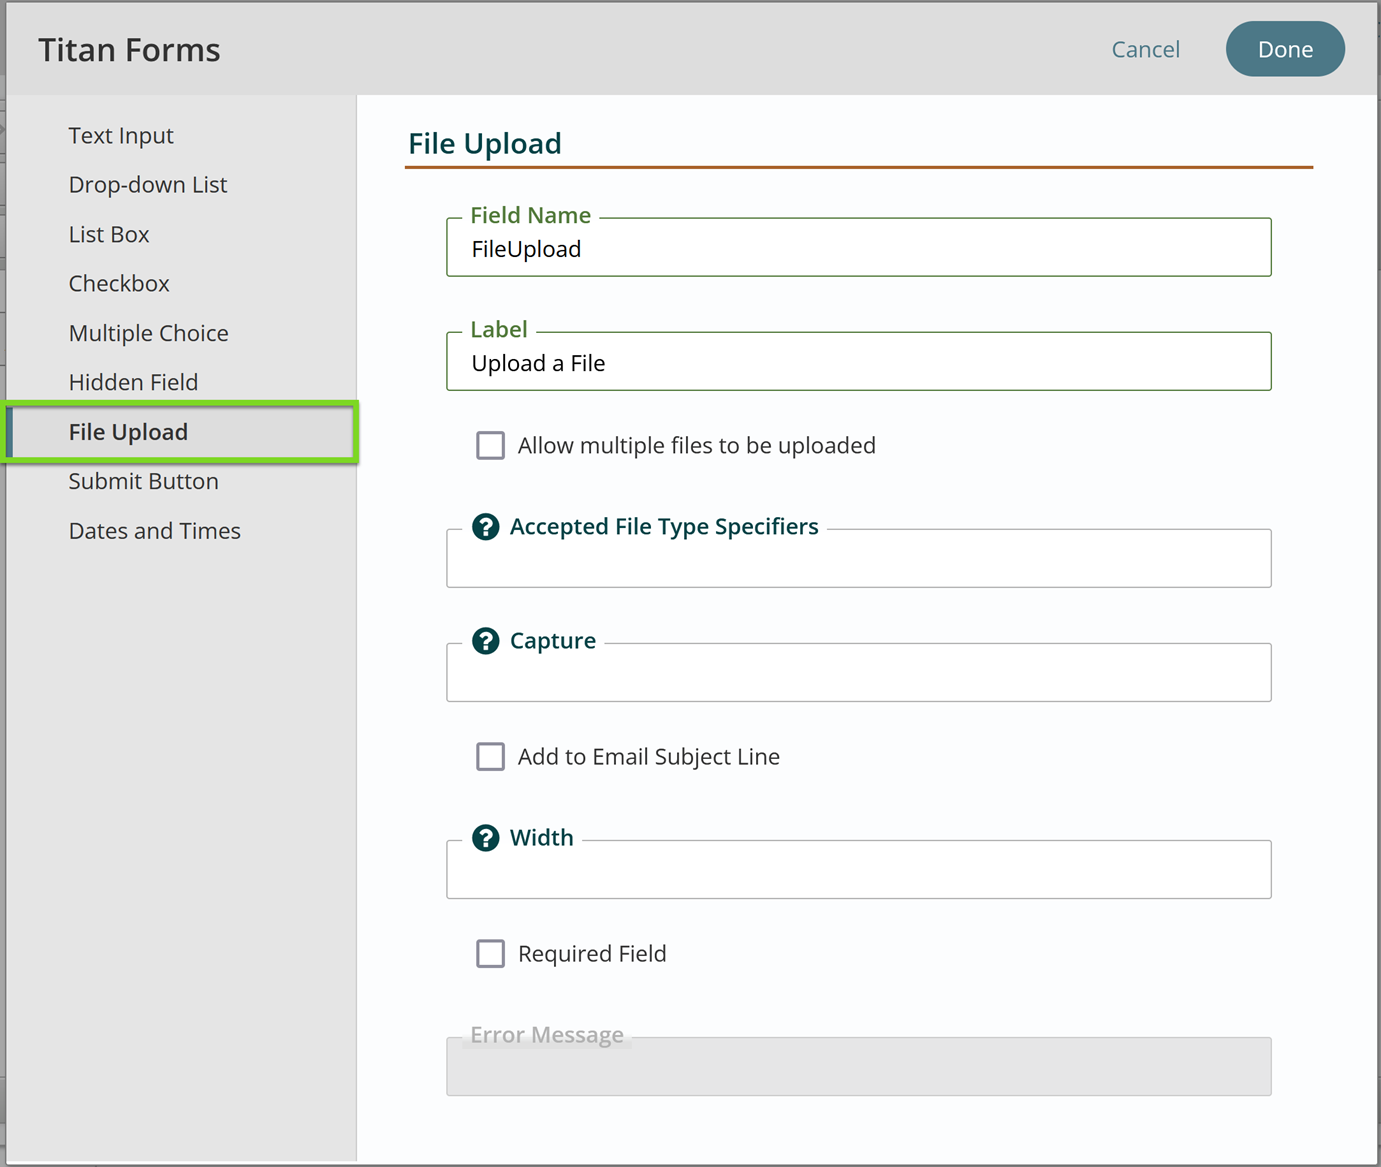Choose List Box from the sidebar
Screen dimensions: 1381x1167
pyautogui.click(x=109, y=234)
